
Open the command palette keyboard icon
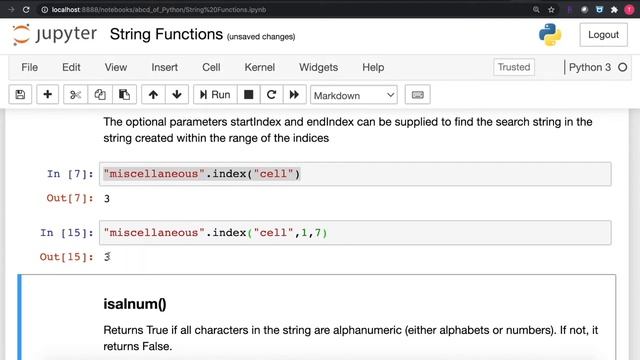pyautogui.click(x=417, y=95)
